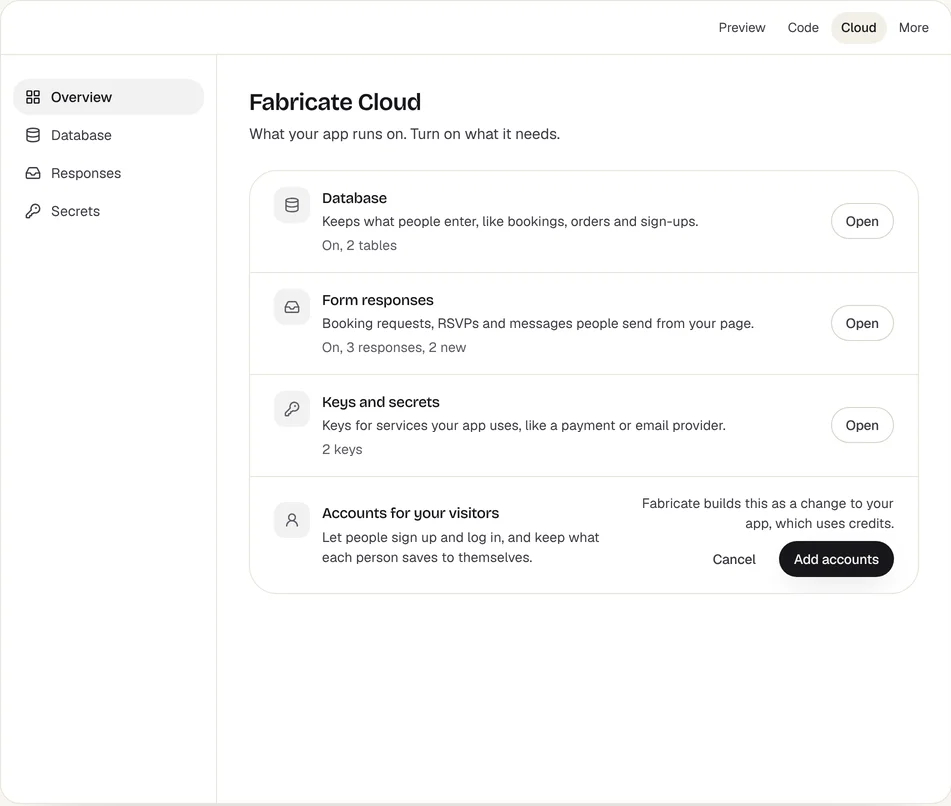
Task: Click the Database card's cylinder icon
Action: click(x=292, y=205)
